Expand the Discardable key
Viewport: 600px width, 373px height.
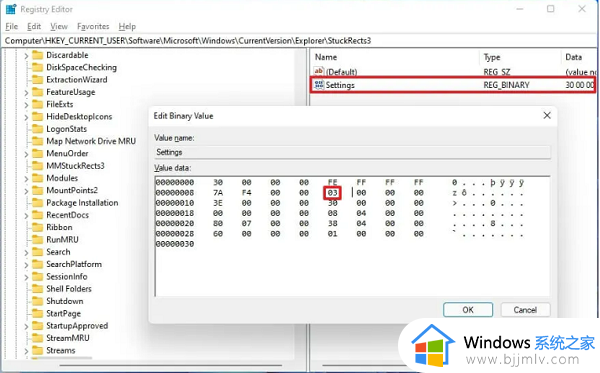coord(26,56)
